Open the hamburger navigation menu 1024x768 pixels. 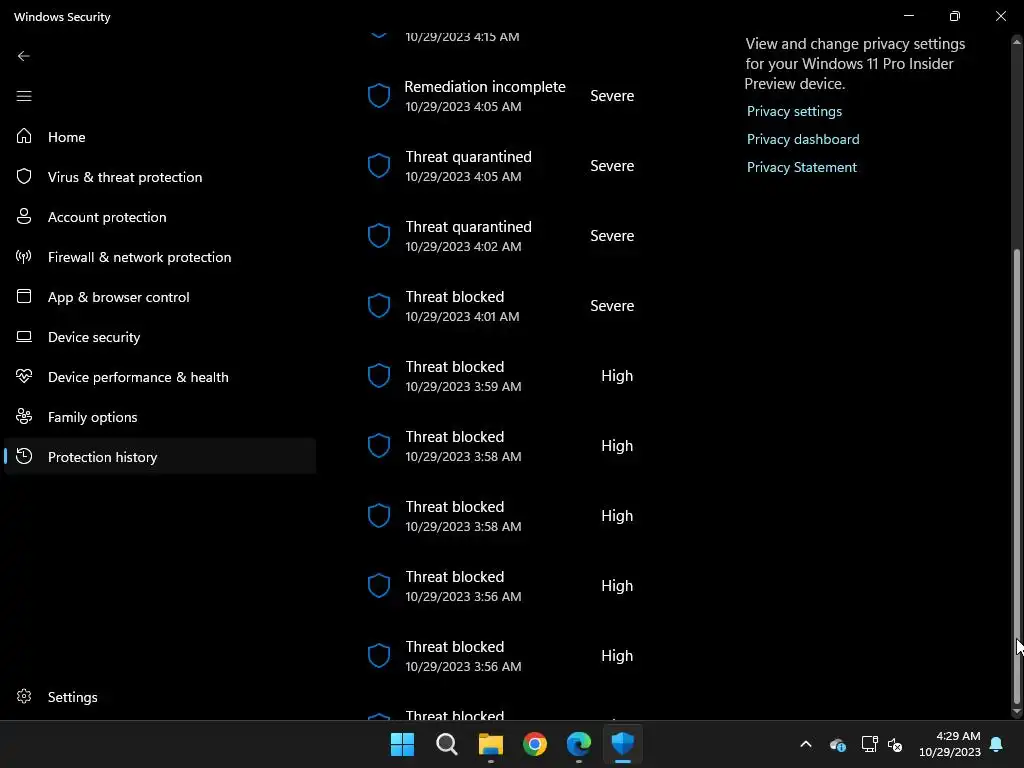(x=24, y=96)
